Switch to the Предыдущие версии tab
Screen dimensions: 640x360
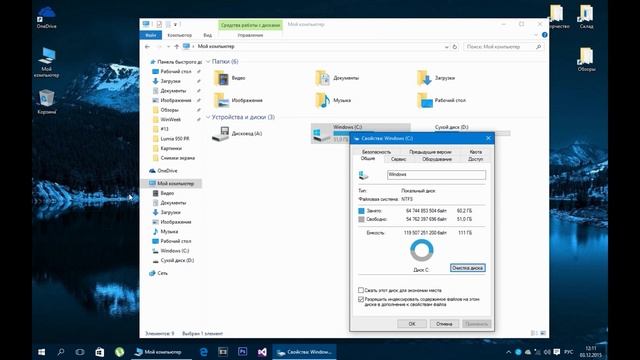430,152
